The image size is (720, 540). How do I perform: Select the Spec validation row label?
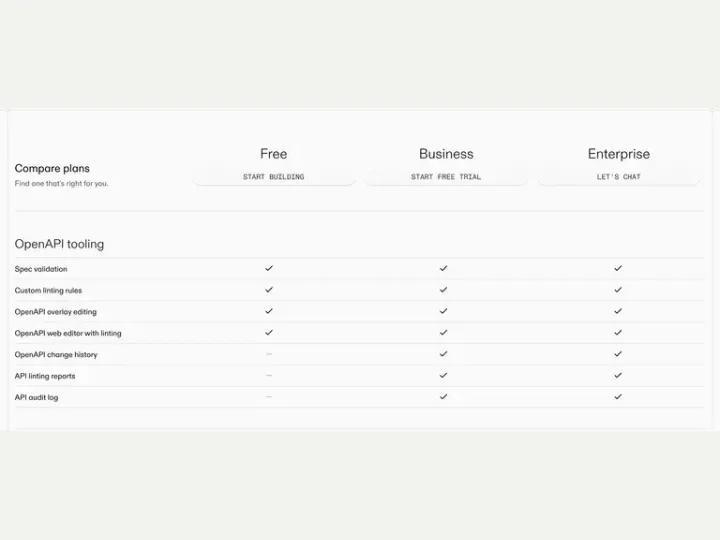(x=41, y=269)
